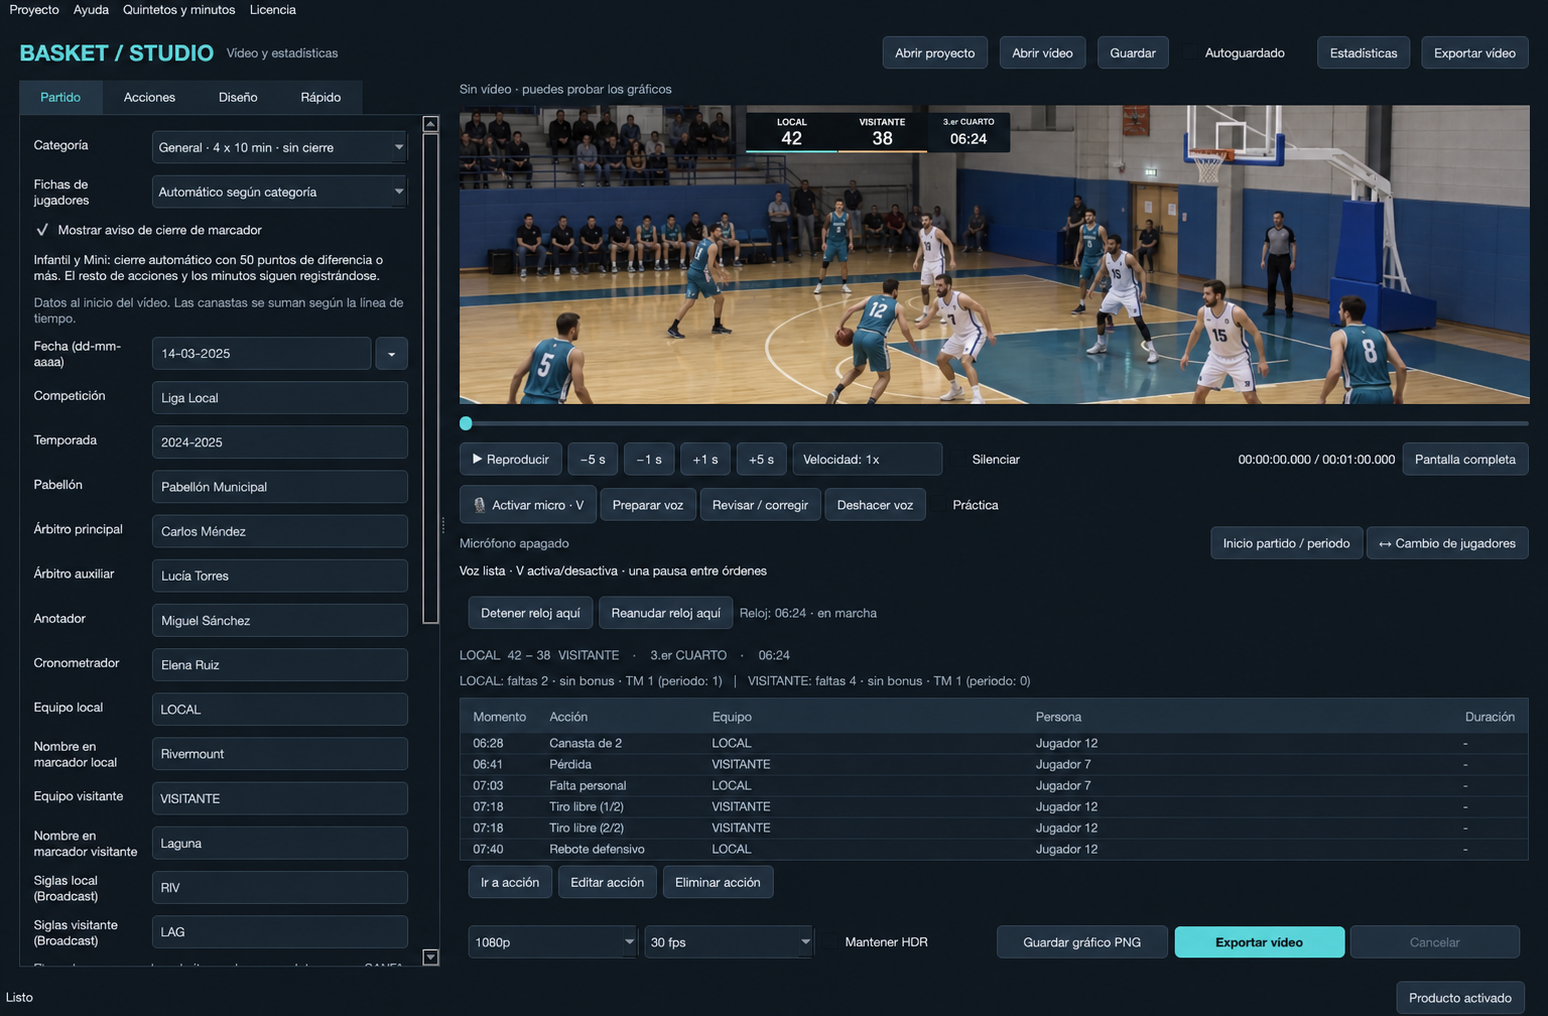Select the 07:03 Falta personal row
Image resolution: width=1548 pixels, height=1016 pixels.
click(994, 785)
